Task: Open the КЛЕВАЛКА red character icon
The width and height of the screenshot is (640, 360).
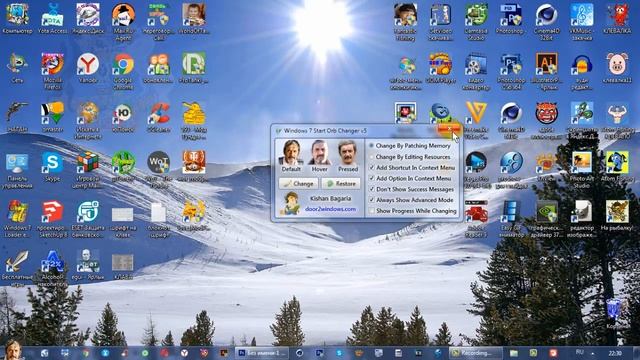Action: (617, 18)
